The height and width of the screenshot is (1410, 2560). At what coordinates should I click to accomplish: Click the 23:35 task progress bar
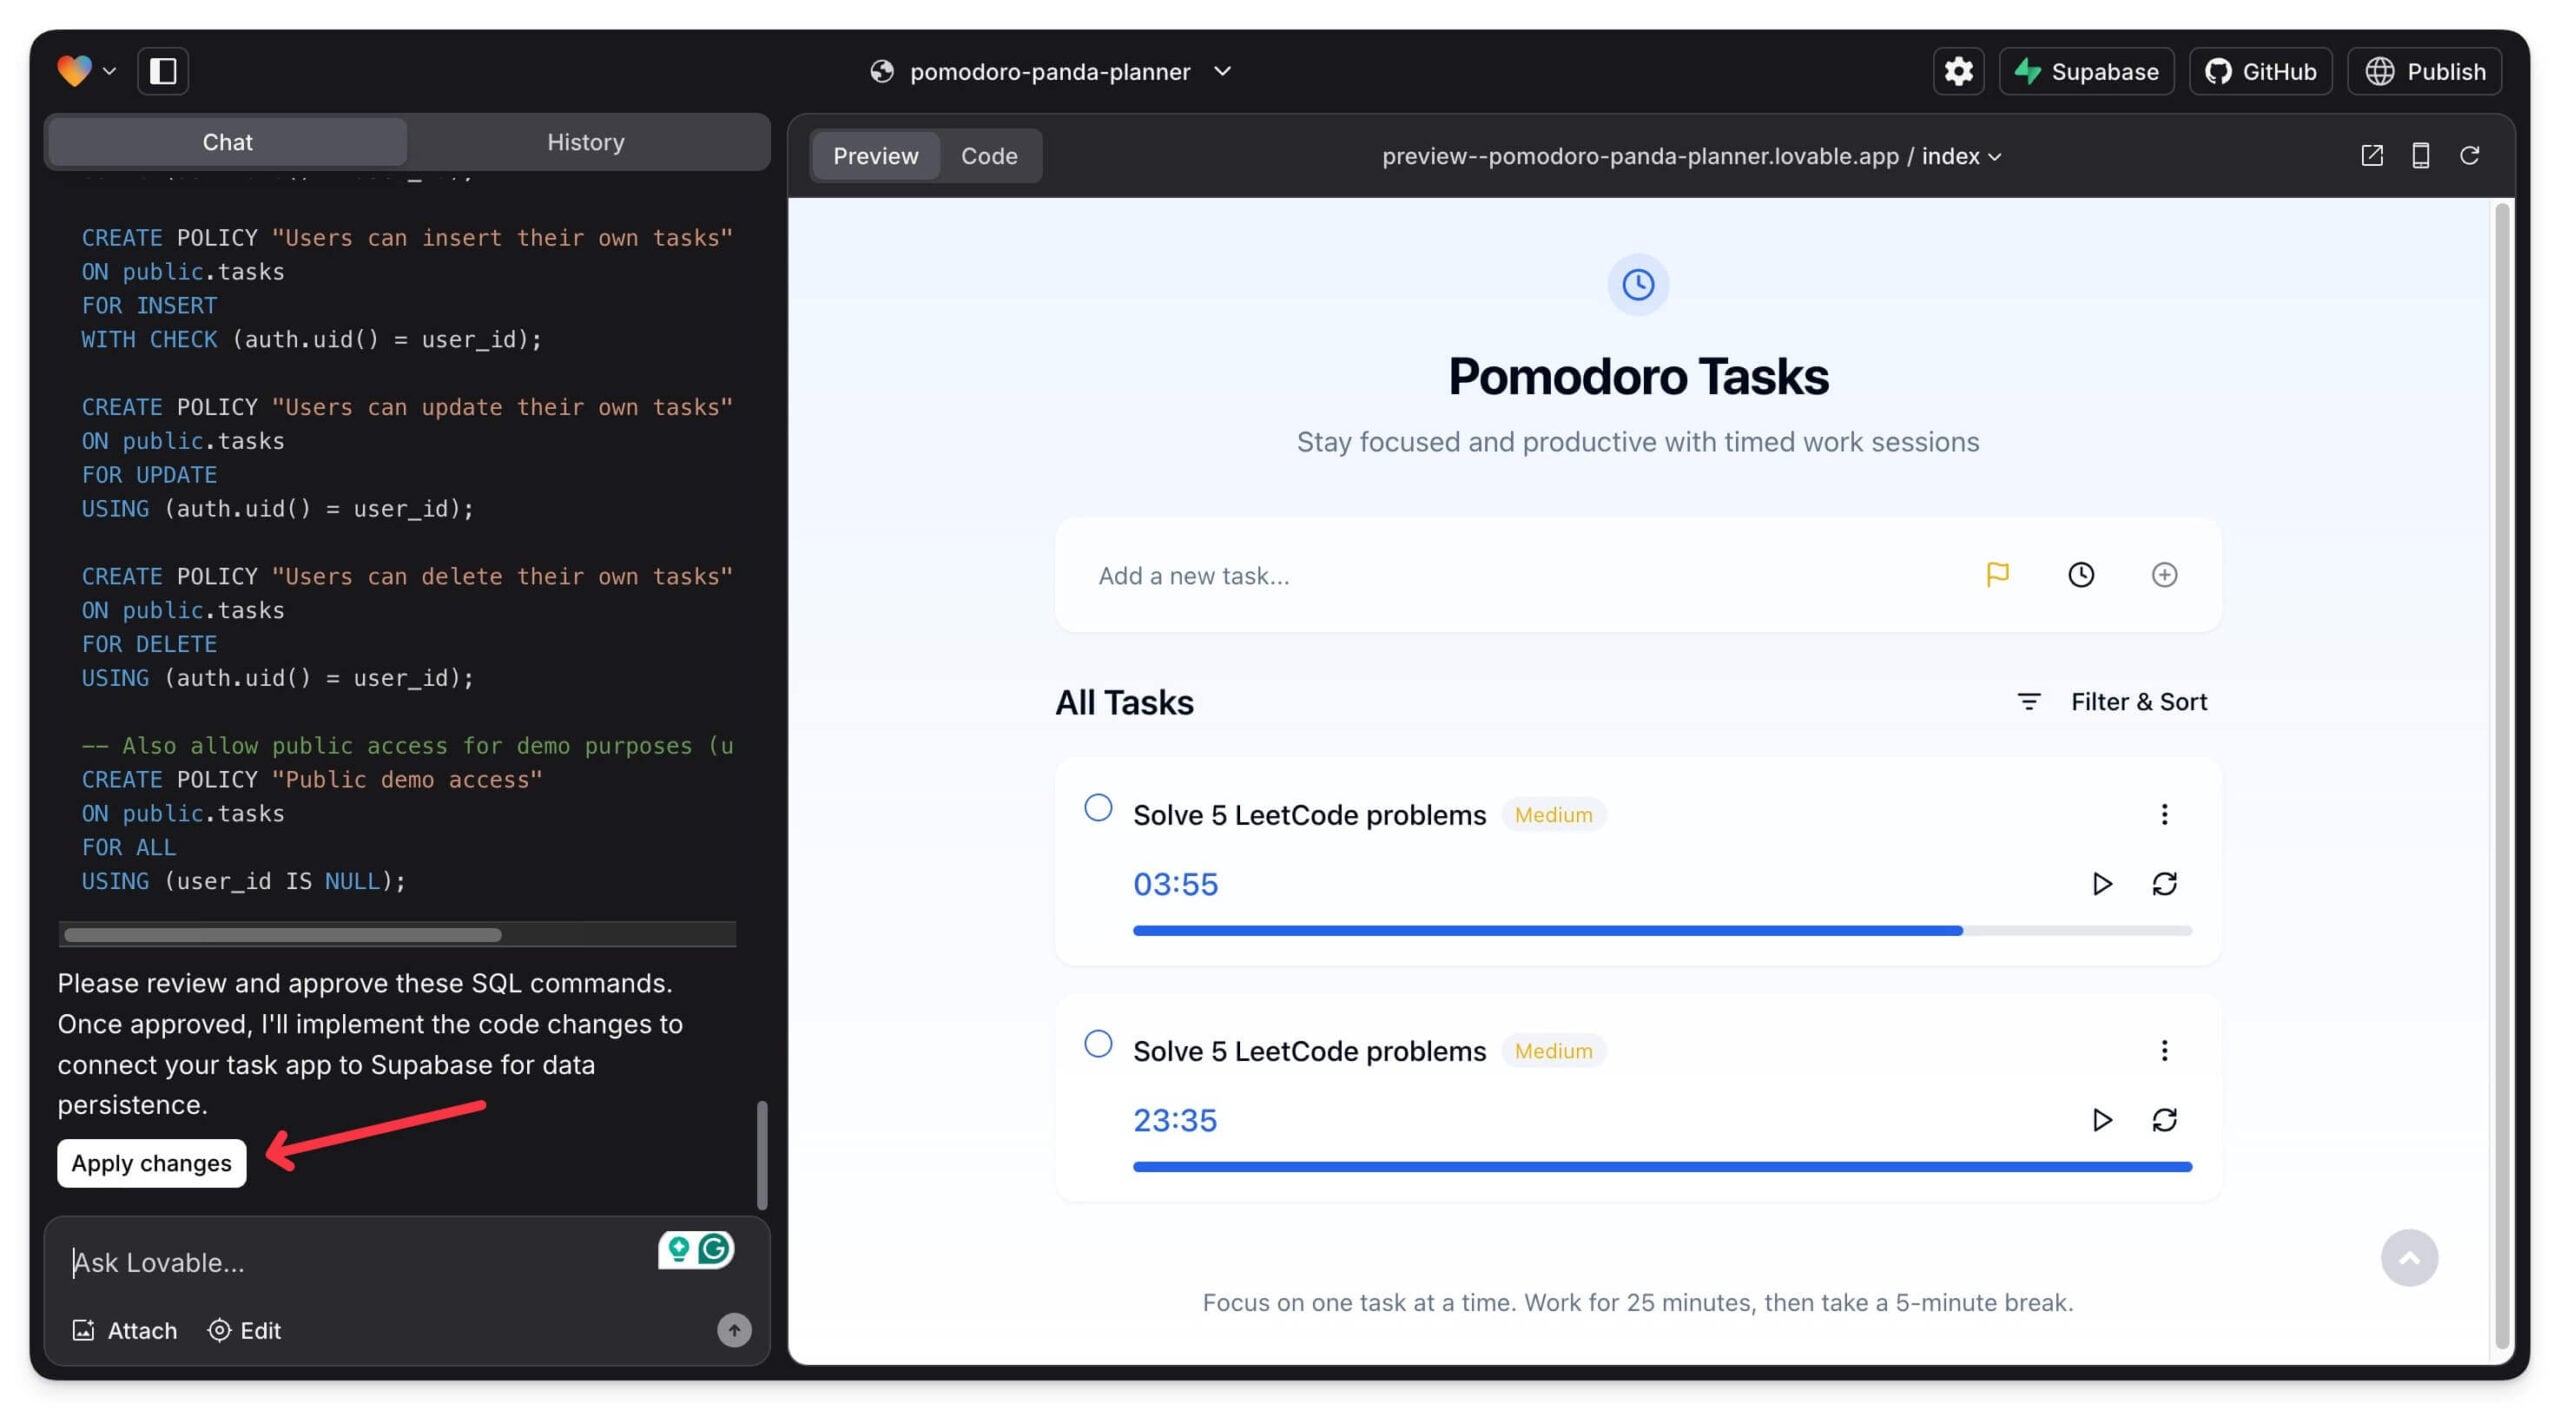[x=1662, y=1166]
